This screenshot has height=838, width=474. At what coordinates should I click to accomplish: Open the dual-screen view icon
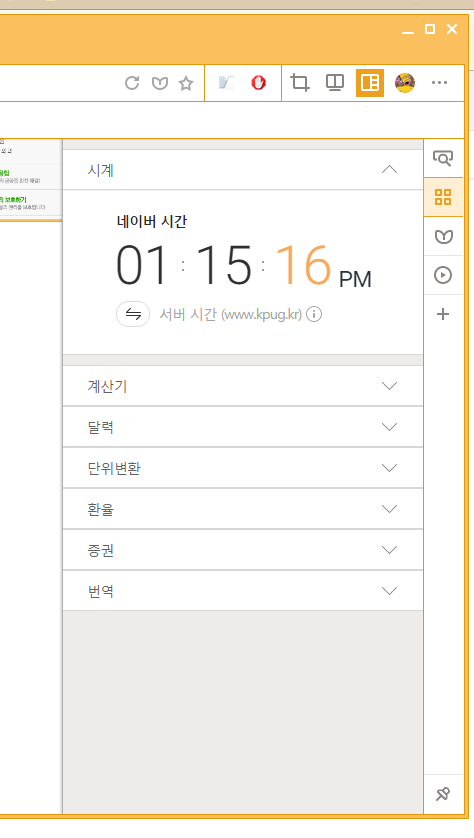click(x=335, y=83)
